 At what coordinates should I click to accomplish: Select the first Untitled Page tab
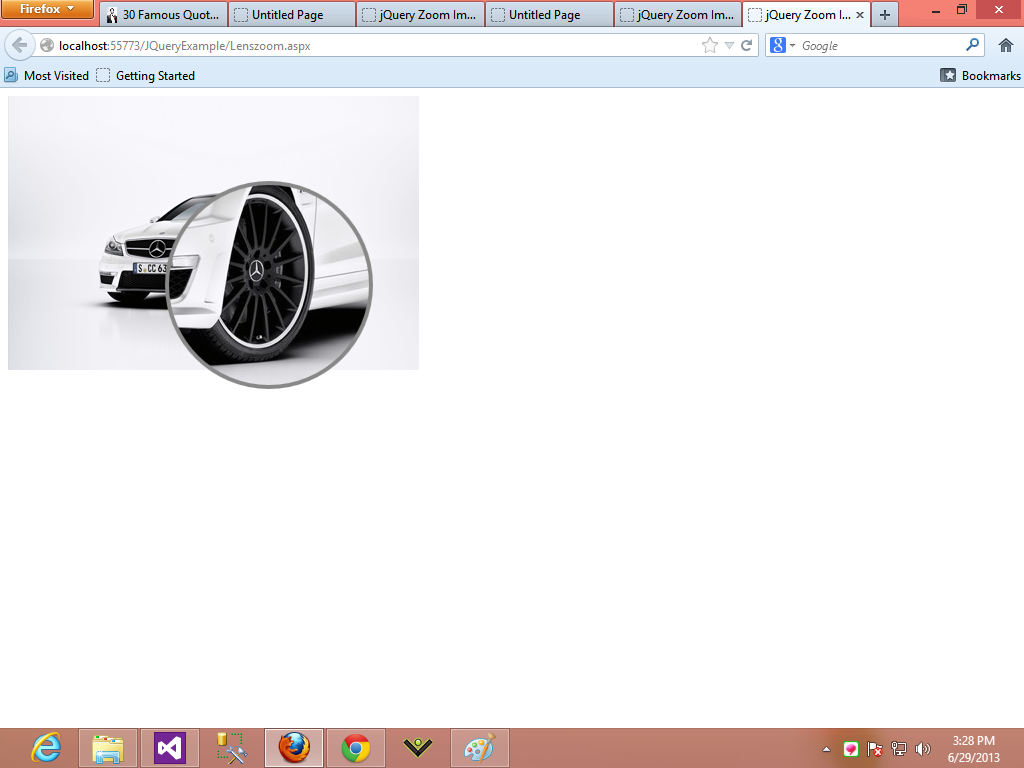click(x=292, y=14)
